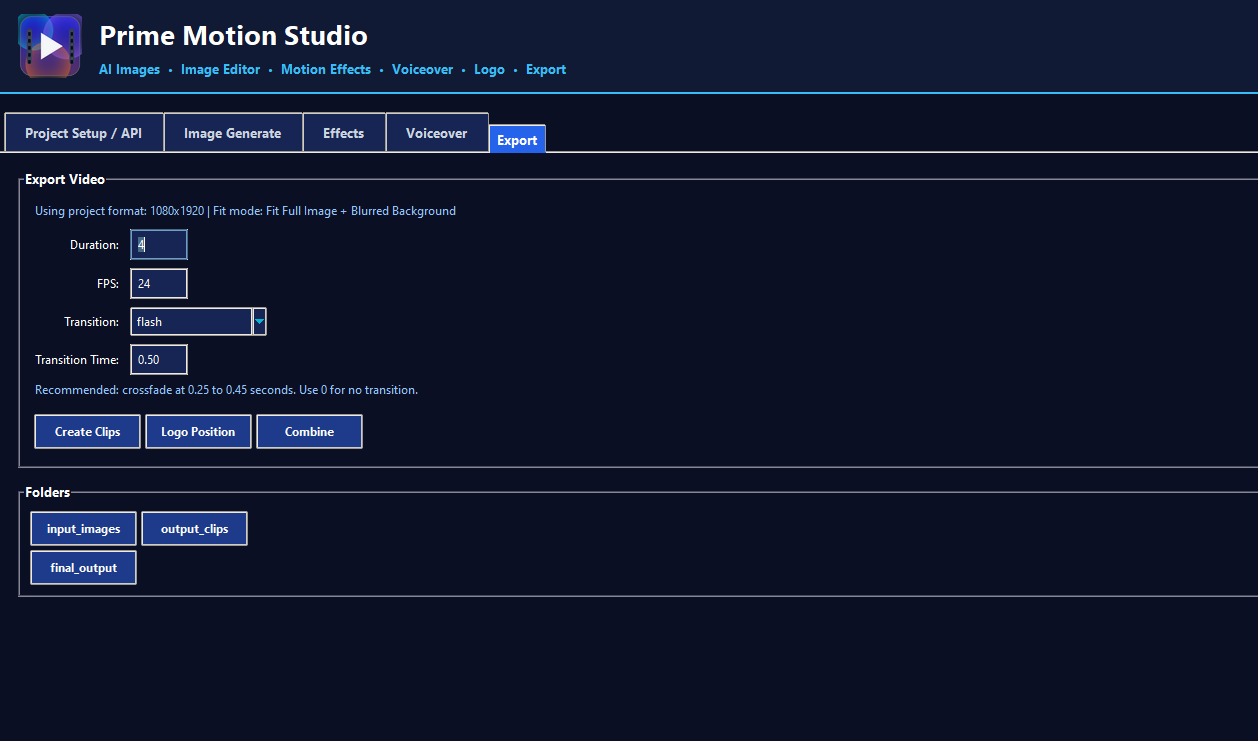Edit the Transition Time field
This screenshot has height=741, width=1258.
159,360
